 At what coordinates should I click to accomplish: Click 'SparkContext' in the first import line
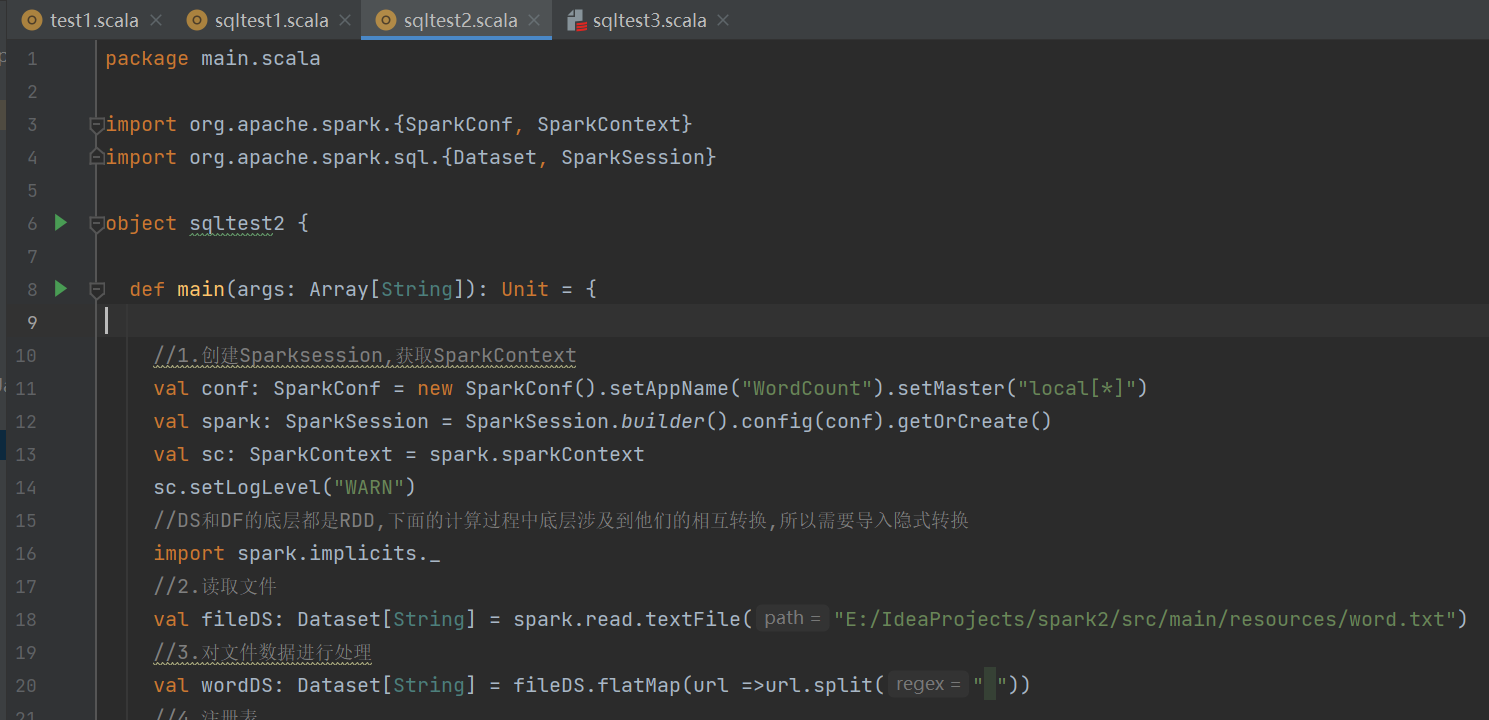click(609, 124)
